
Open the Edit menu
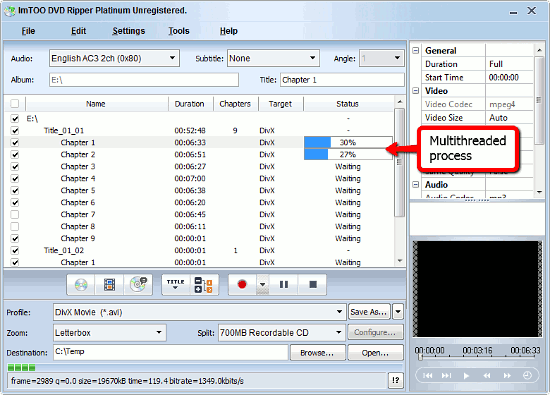click(x=78, y=31)
